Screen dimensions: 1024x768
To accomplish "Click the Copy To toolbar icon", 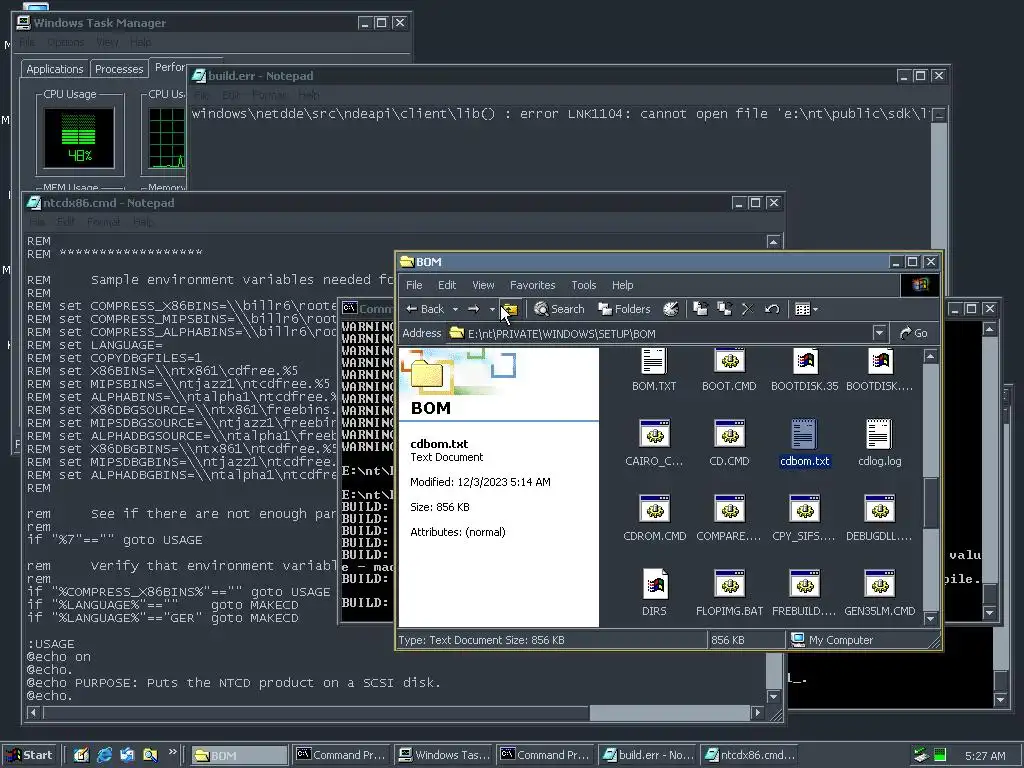I will click(724, 309).
